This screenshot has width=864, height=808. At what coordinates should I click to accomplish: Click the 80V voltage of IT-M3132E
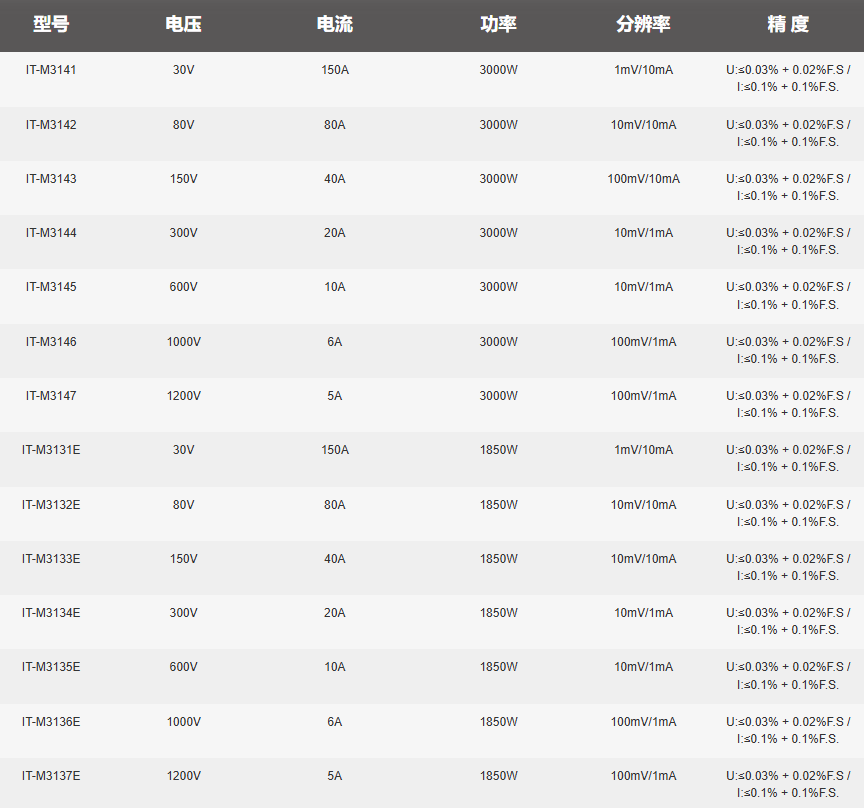point(183,505)
